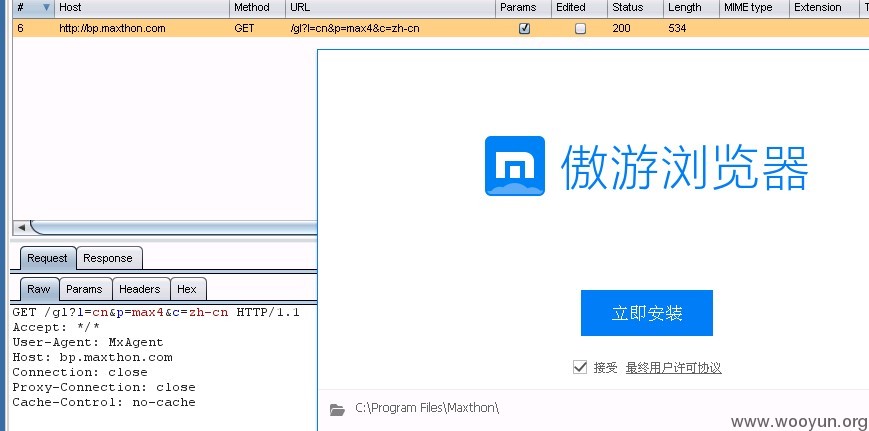This screenshot has height=431, width=869.
Task: Sort by the Length column header
Action: coord(691,8)
